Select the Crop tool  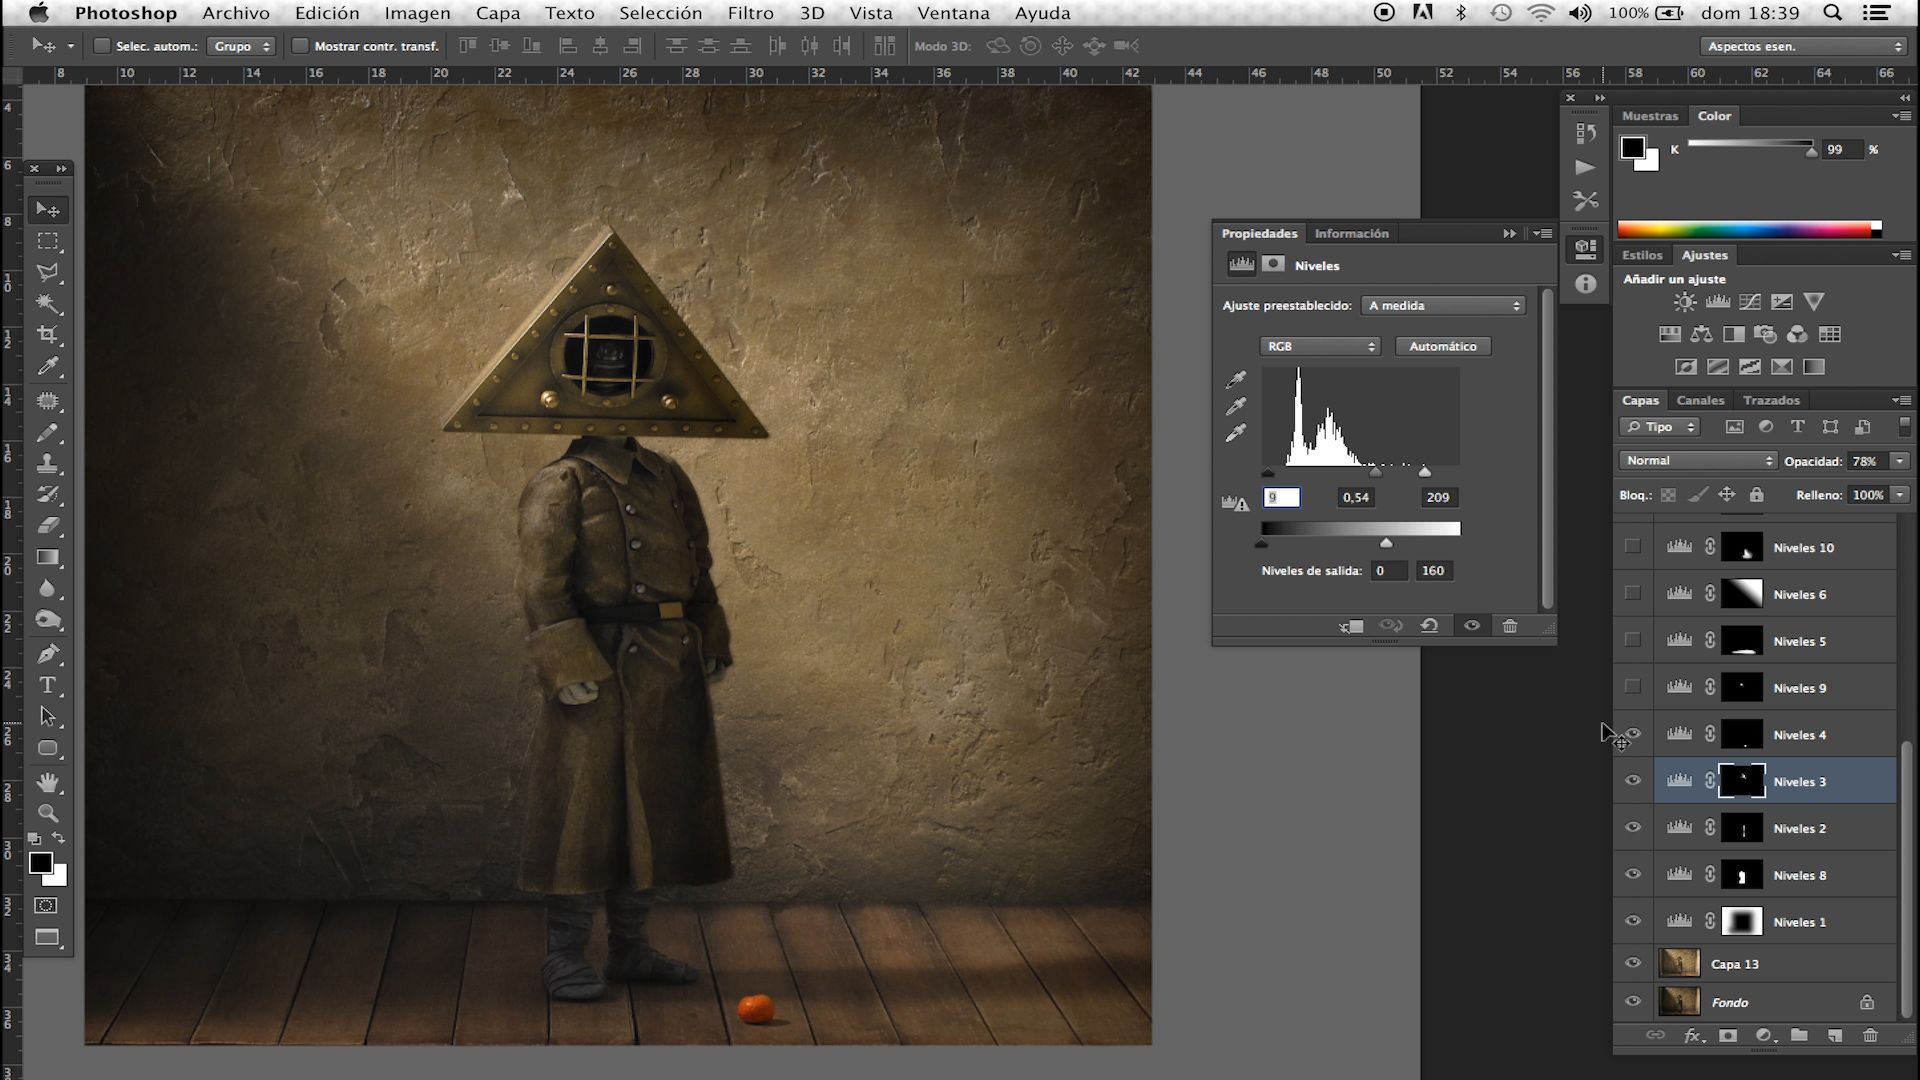tap(47, 335)
